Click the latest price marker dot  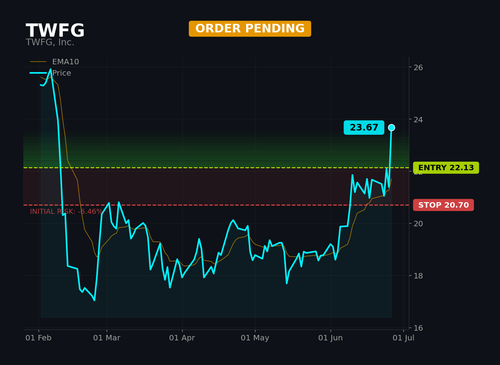(x=392, y=127)
